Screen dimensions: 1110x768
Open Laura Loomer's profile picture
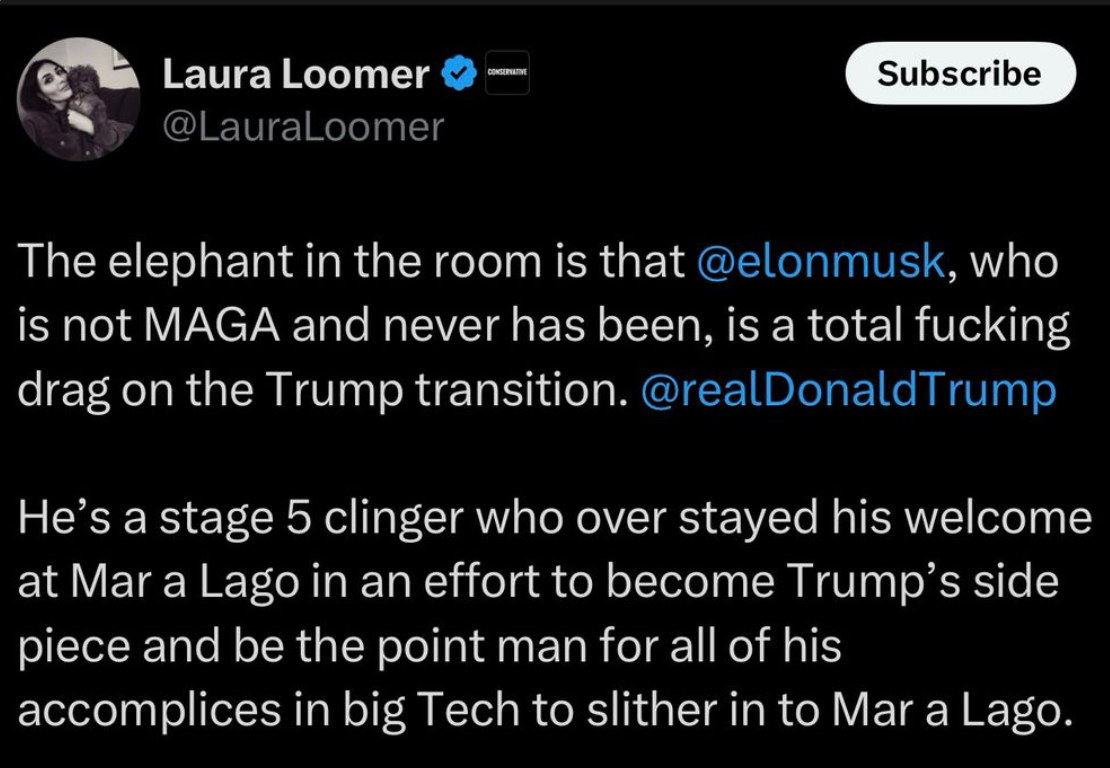coord(78,98)
